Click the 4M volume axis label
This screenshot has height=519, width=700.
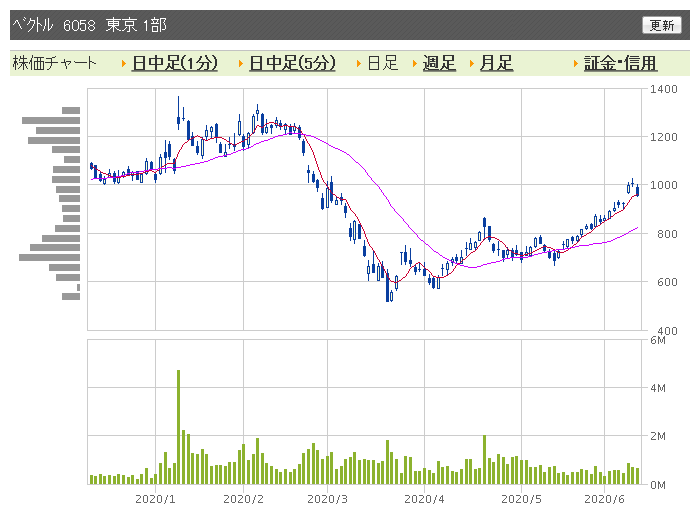658,388
